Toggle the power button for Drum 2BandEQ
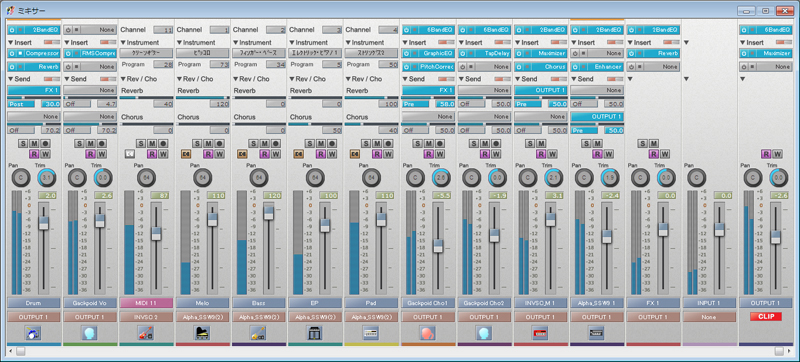Image resolution: width=800 pixels, height=362 pixels. 12,30
